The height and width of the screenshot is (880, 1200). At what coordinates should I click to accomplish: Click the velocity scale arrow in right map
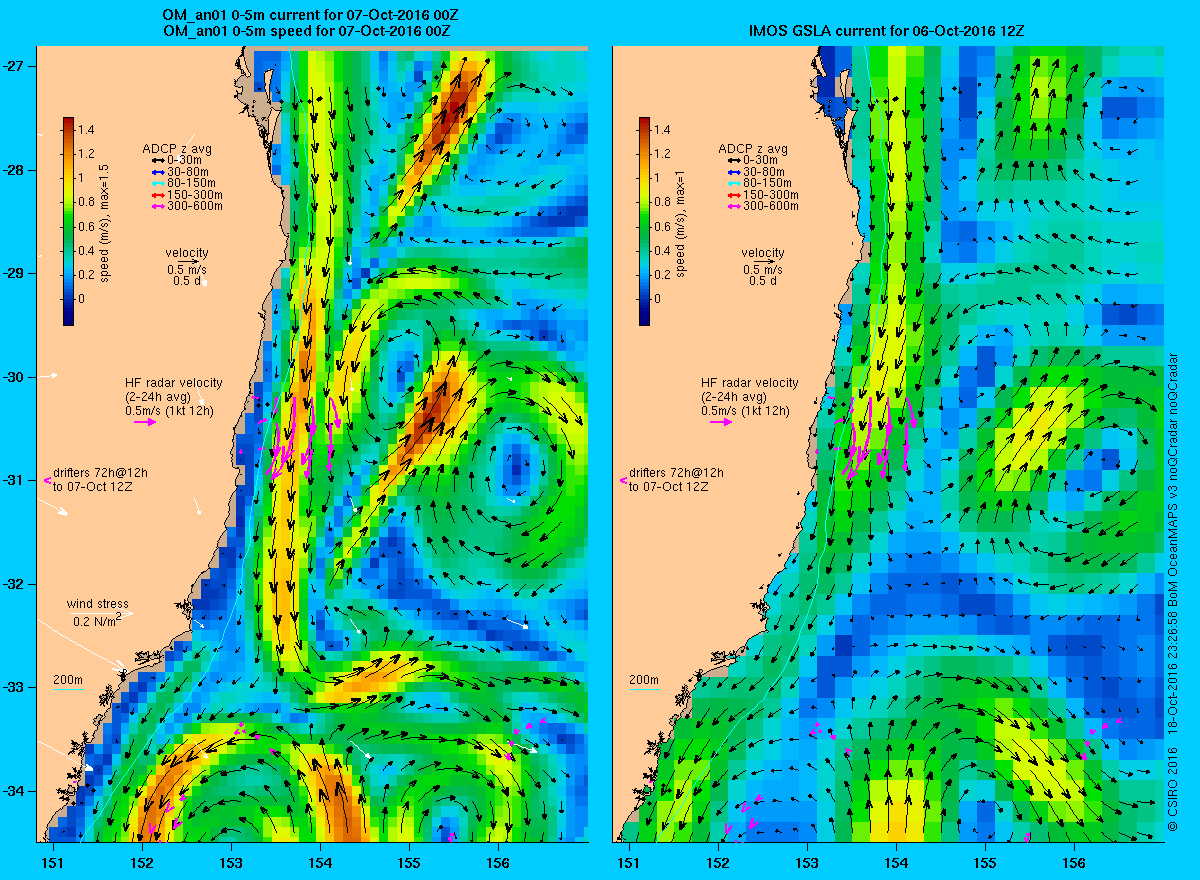click(x=763, y=263)
